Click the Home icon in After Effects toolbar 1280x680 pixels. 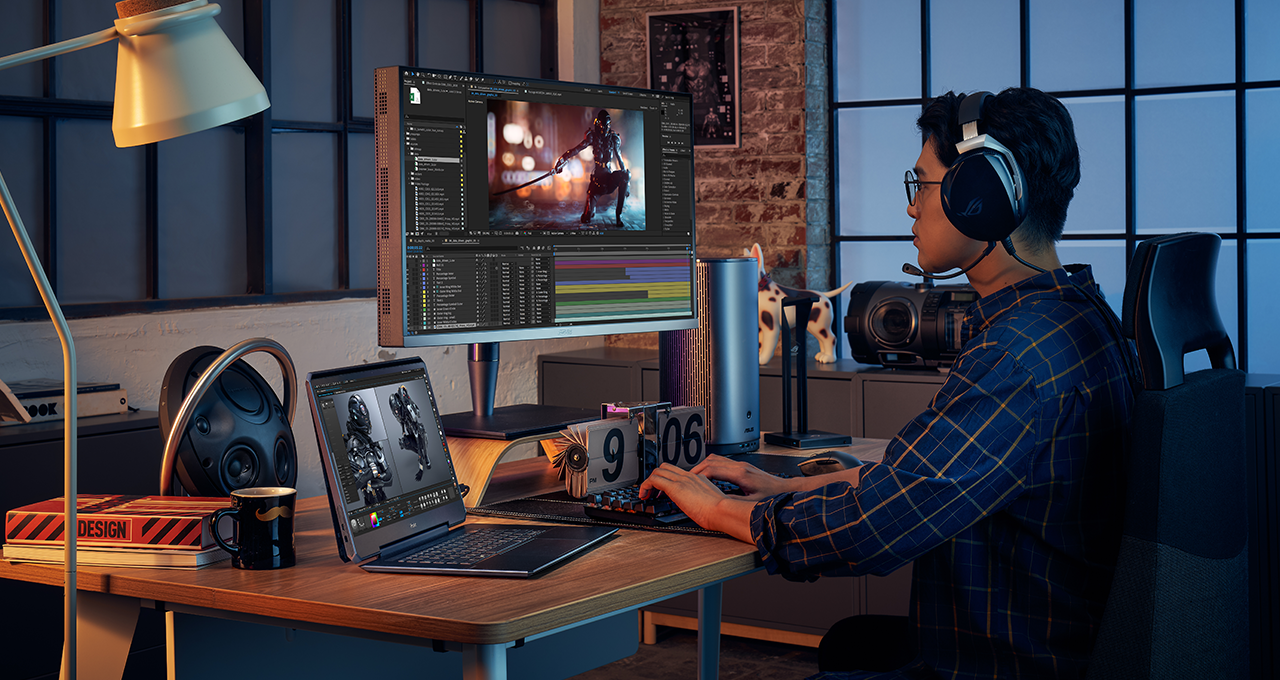[406, 74]
